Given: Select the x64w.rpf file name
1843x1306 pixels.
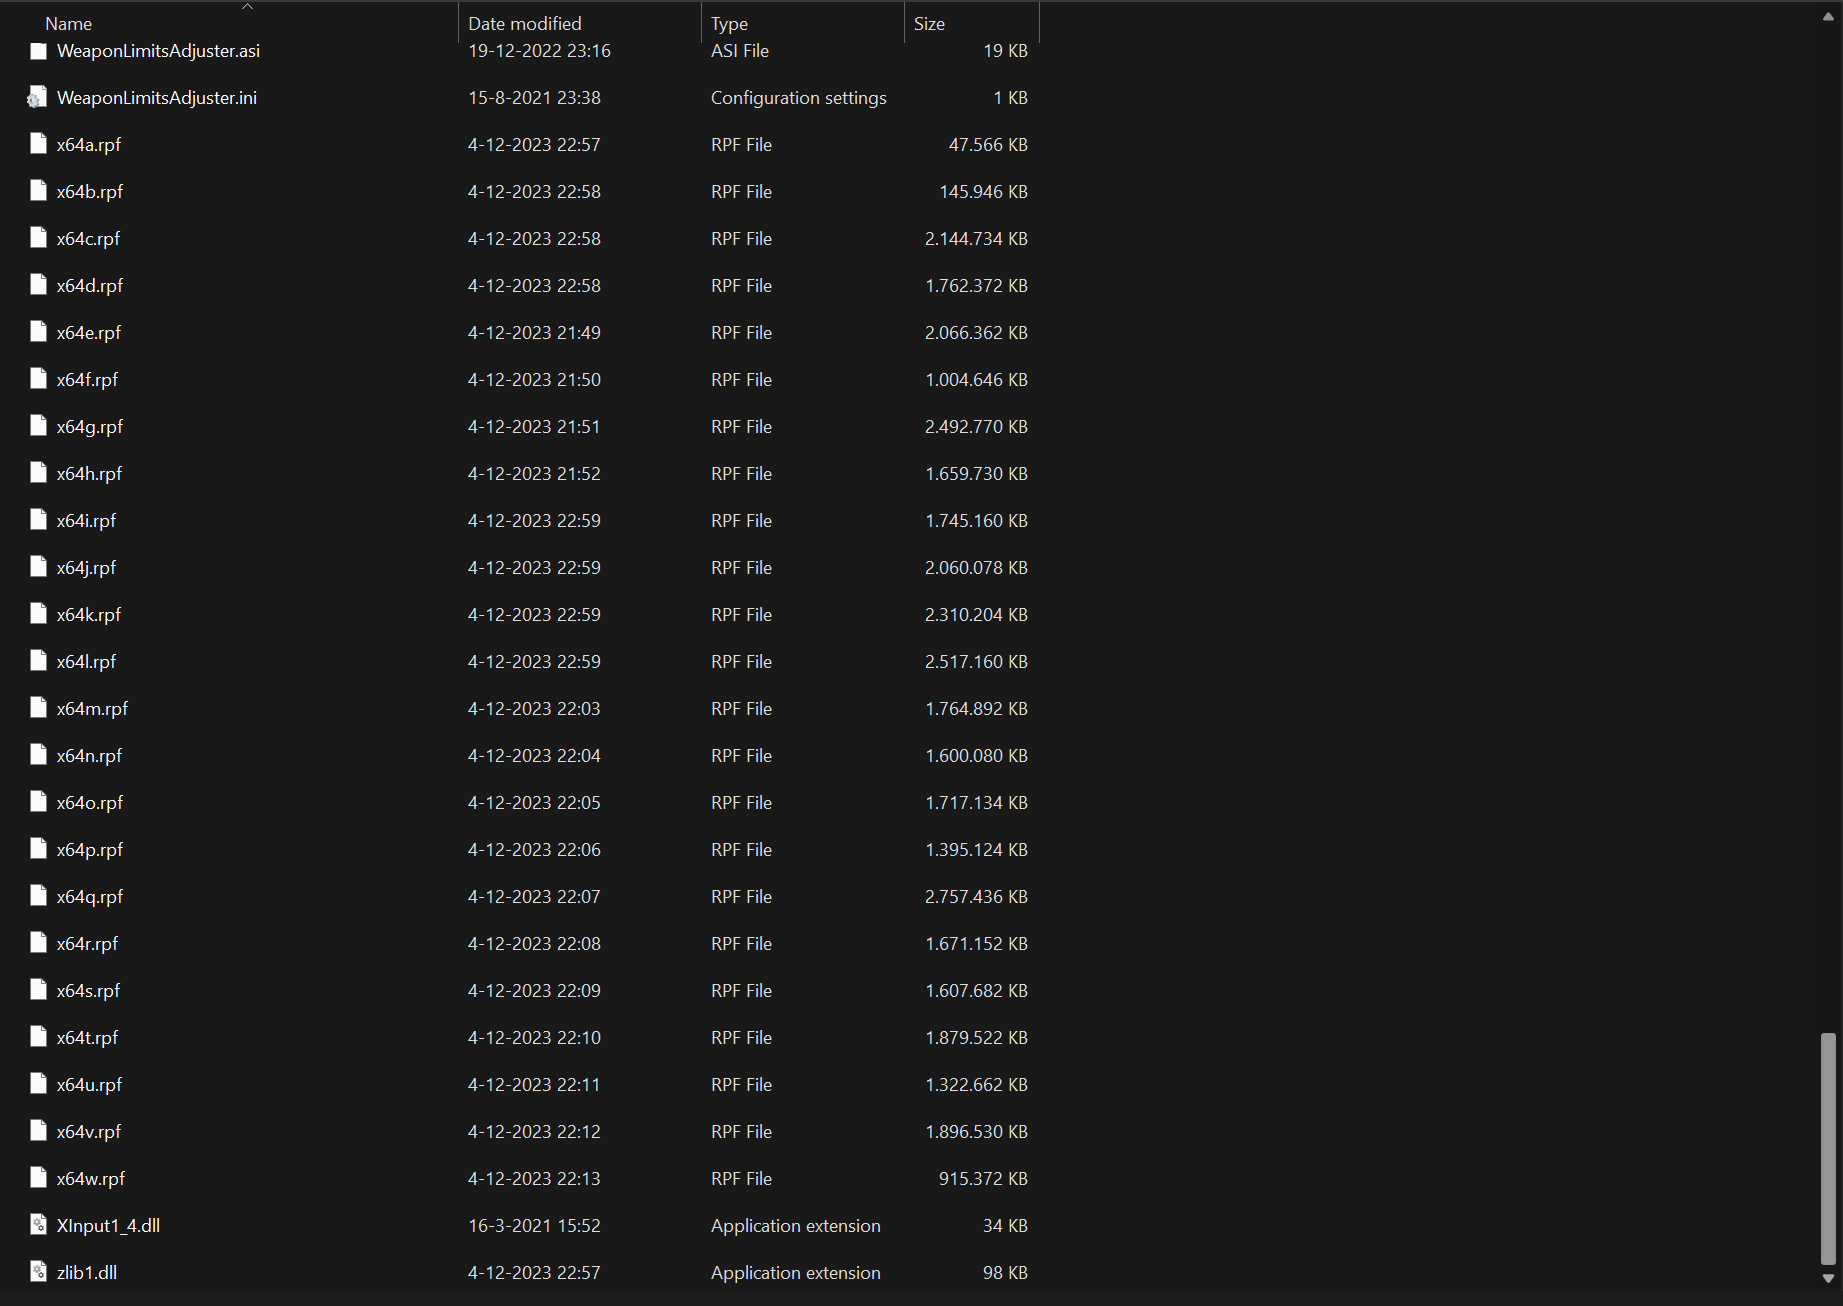Looking at the screenshot, I should click(x=91, y=1178).
